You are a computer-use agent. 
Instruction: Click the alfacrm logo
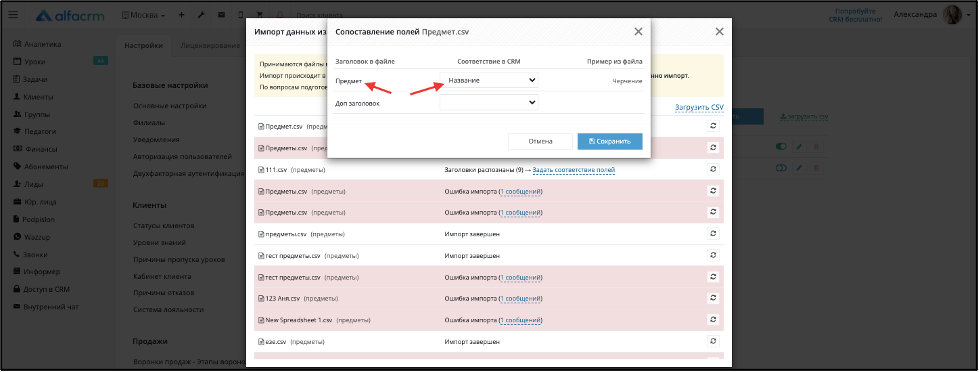tap(71, 15)
